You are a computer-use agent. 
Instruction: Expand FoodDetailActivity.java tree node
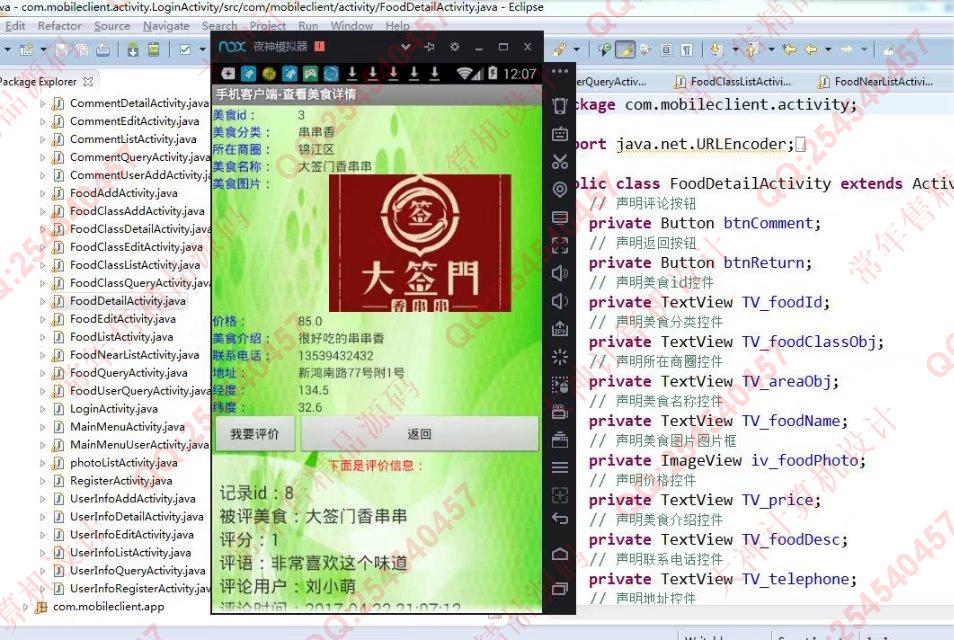43,301
